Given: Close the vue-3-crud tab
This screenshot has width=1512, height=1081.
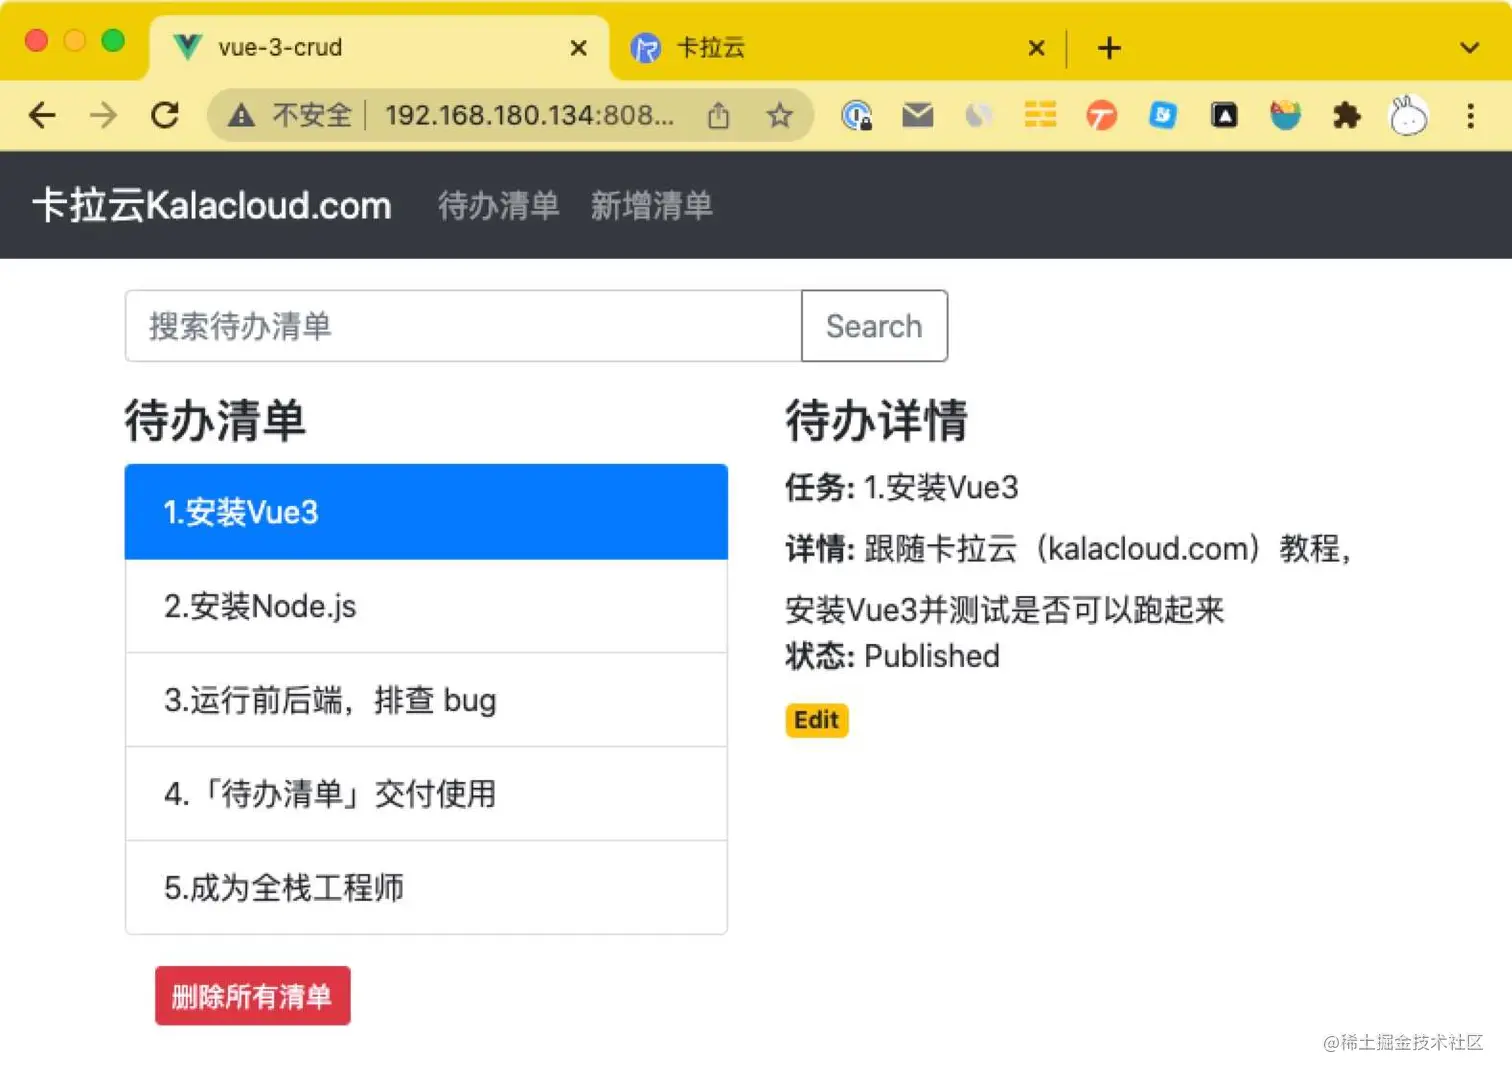Looking at the screenshot, I should tap(578, 48).
